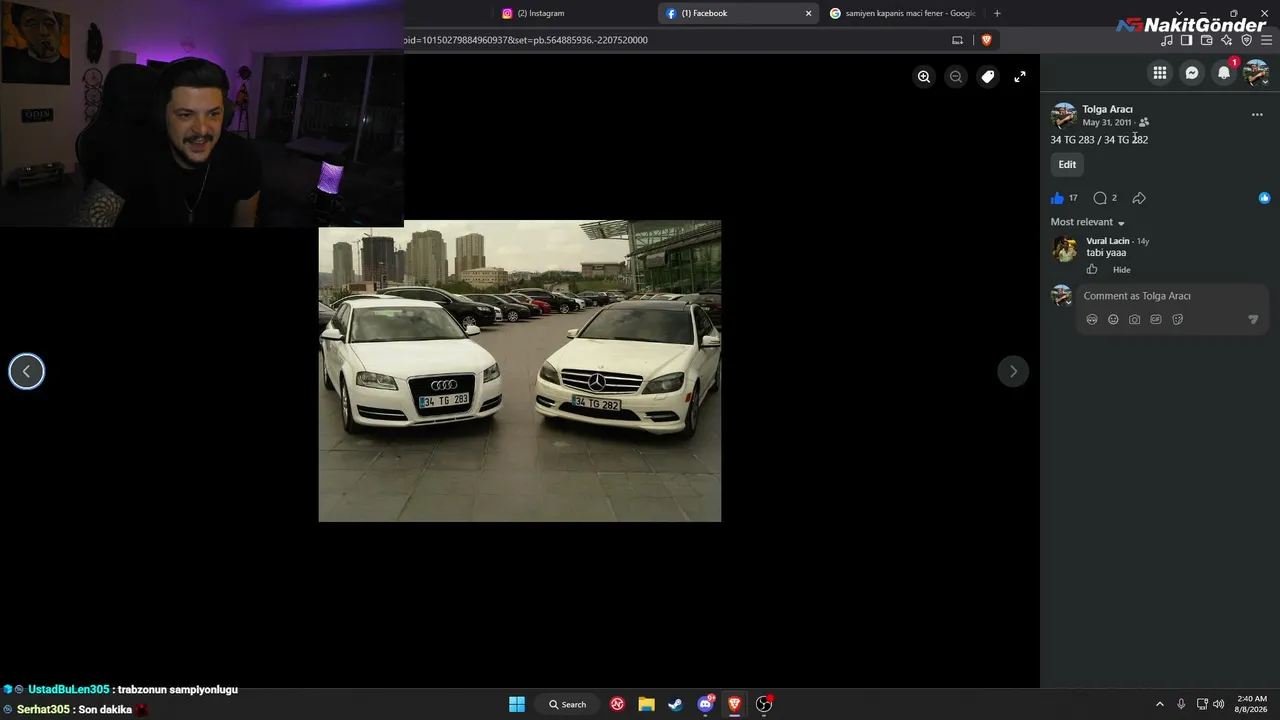
Task: Enter fullscreen photo view
Action: pyautogui.click(x=1020, y=77)
